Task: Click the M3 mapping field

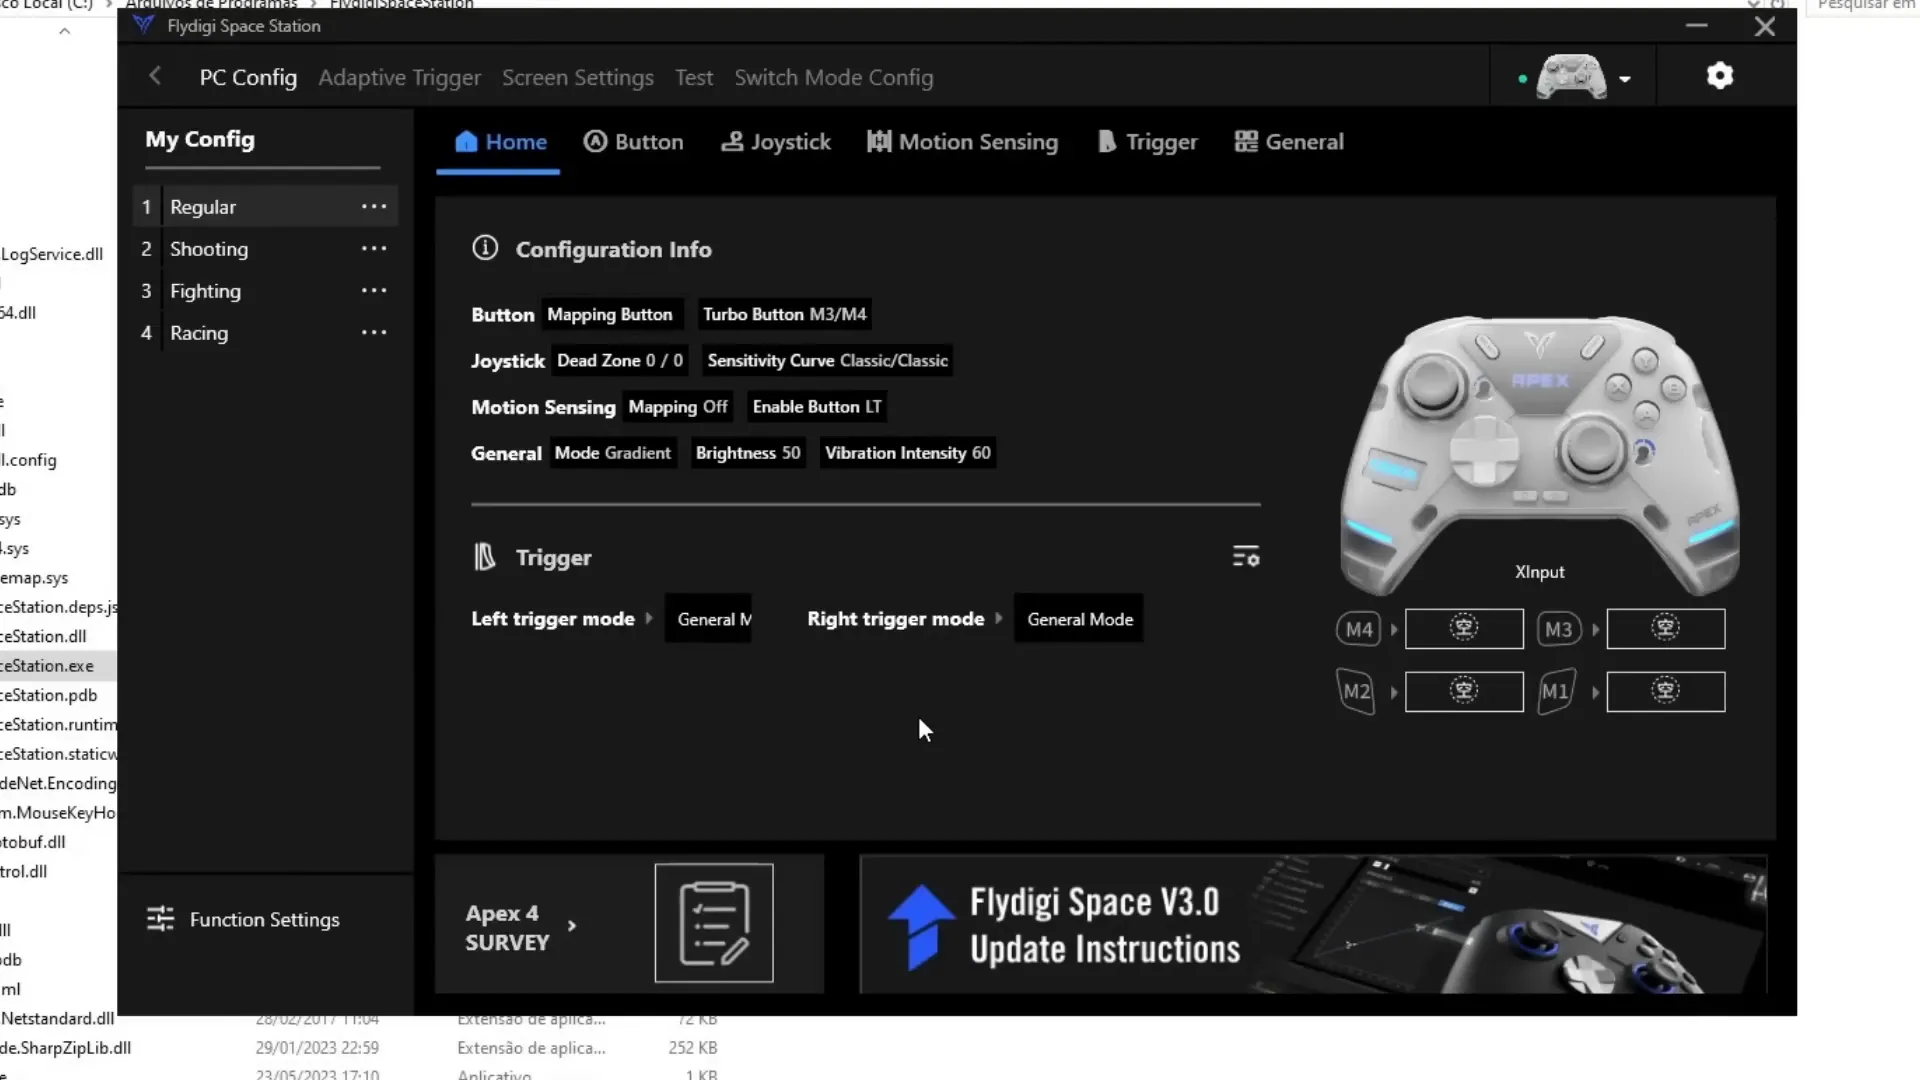Action: click(x=1665, y=629)
